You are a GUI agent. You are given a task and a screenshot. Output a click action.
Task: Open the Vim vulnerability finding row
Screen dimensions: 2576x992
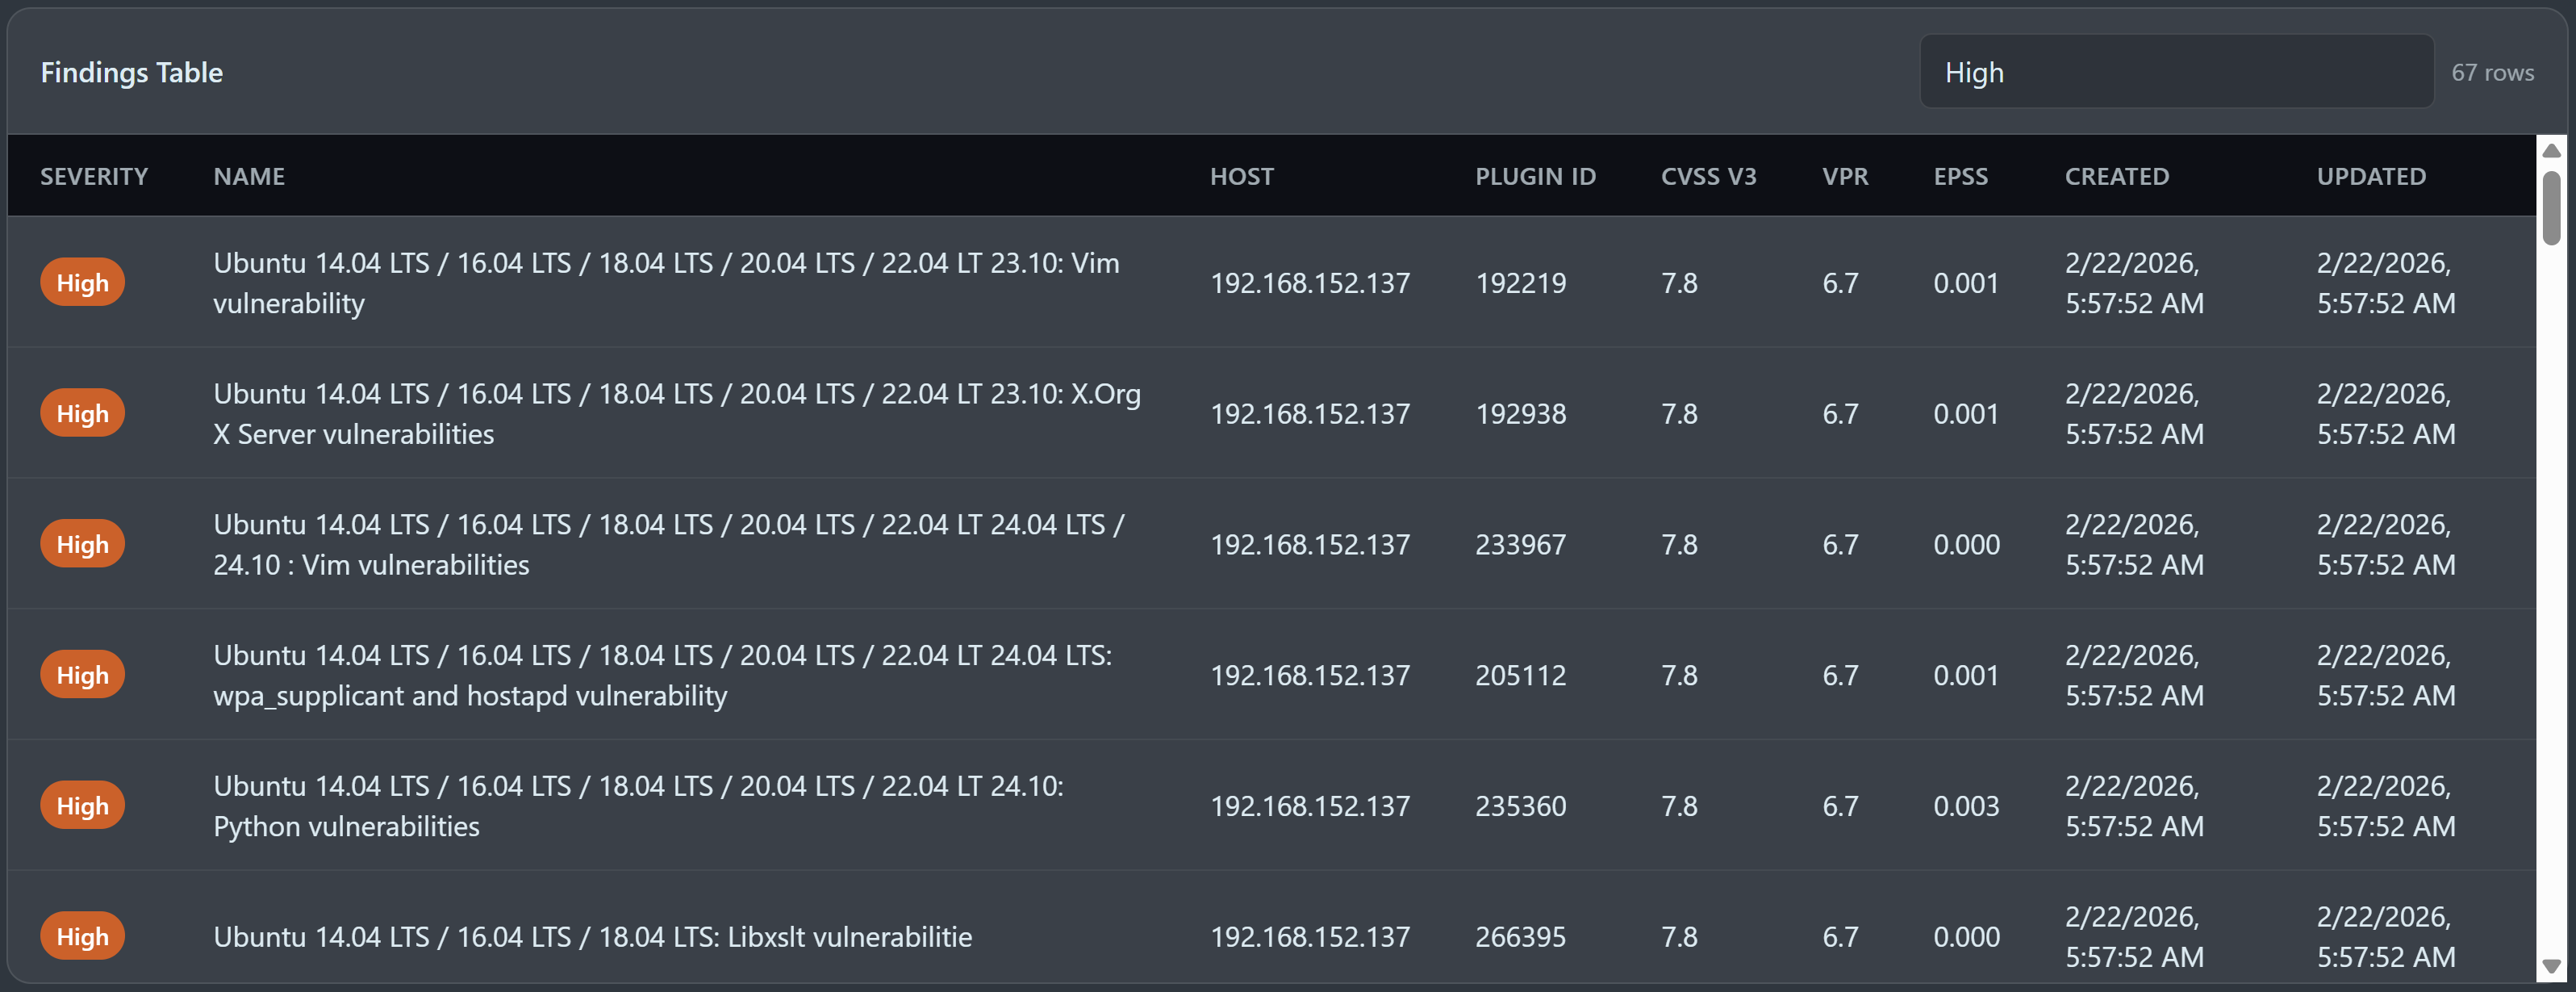(x=1271, y=283)
